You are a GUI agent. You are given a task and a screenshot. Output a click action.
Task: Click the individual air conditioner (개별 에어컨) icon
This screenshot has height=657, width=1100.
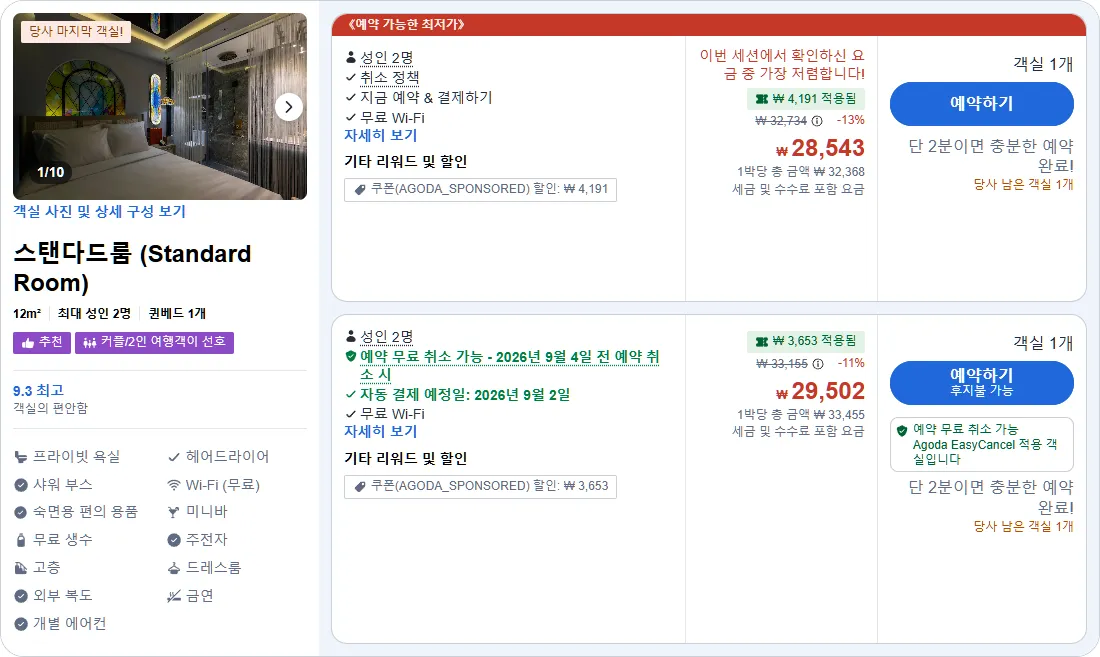[20, 624]
